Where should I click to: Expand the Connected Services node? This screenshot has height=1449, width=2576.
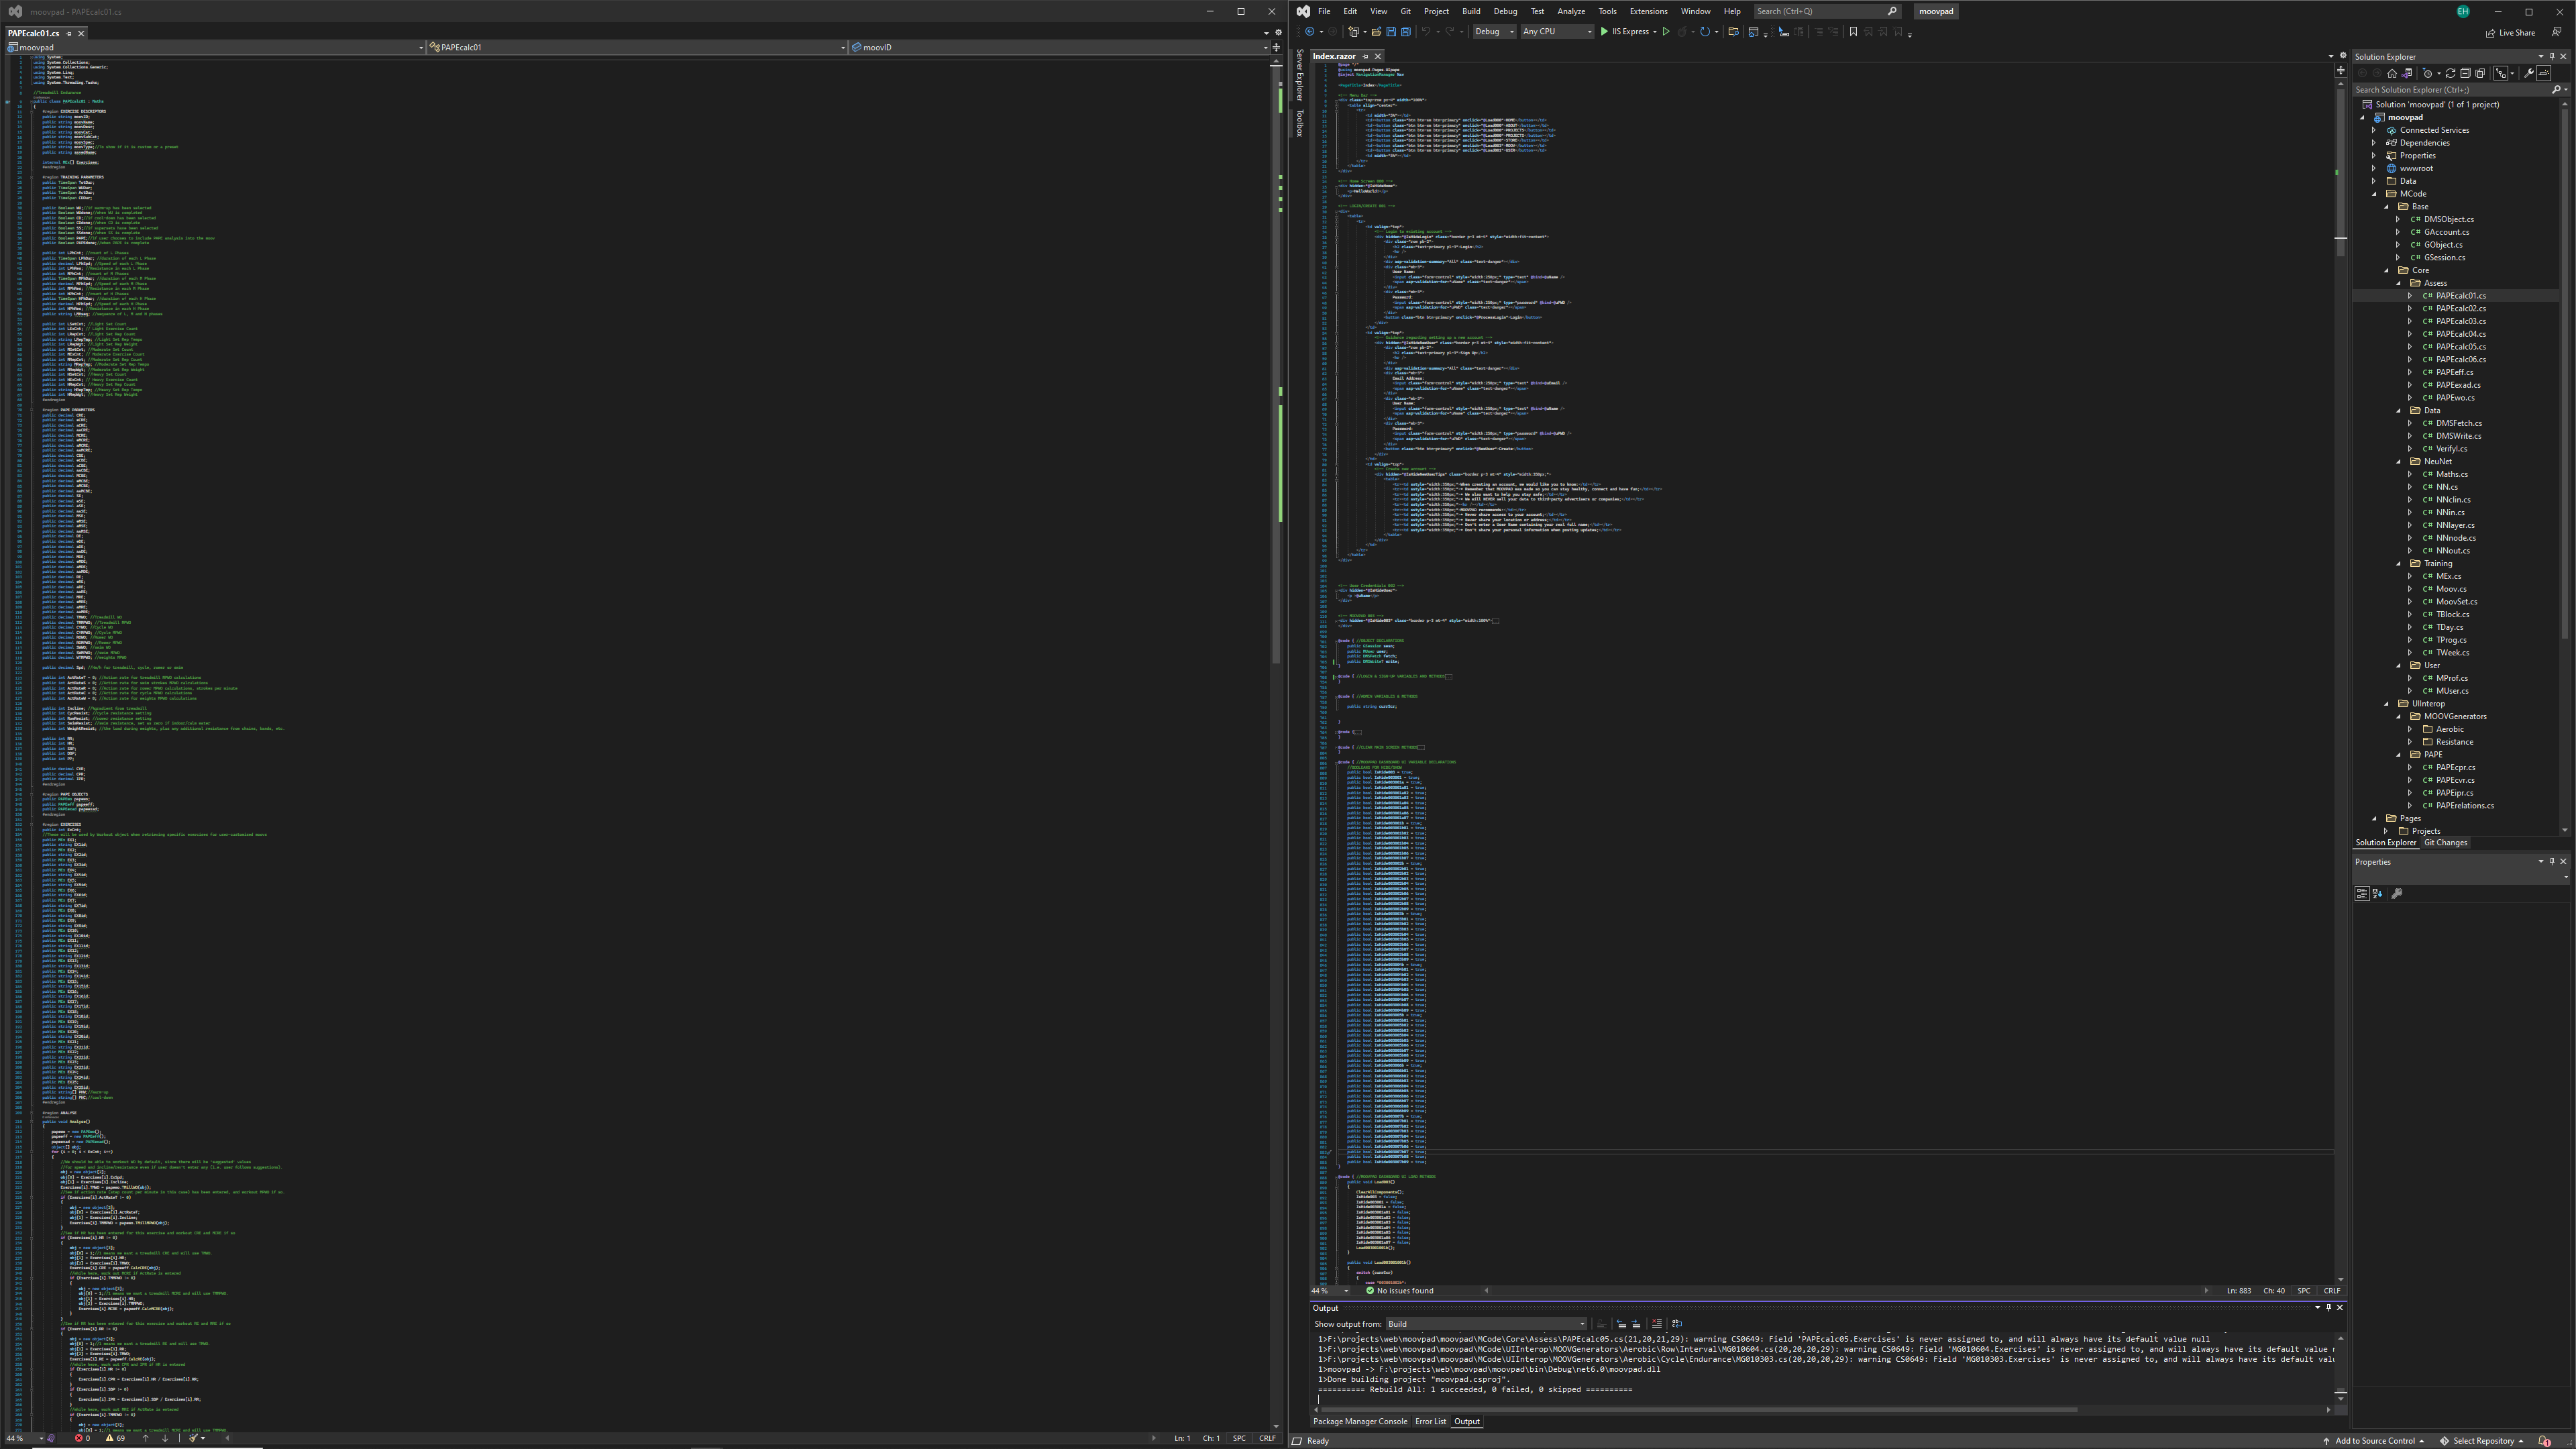pyautogui.click(x=2374, y=130)
